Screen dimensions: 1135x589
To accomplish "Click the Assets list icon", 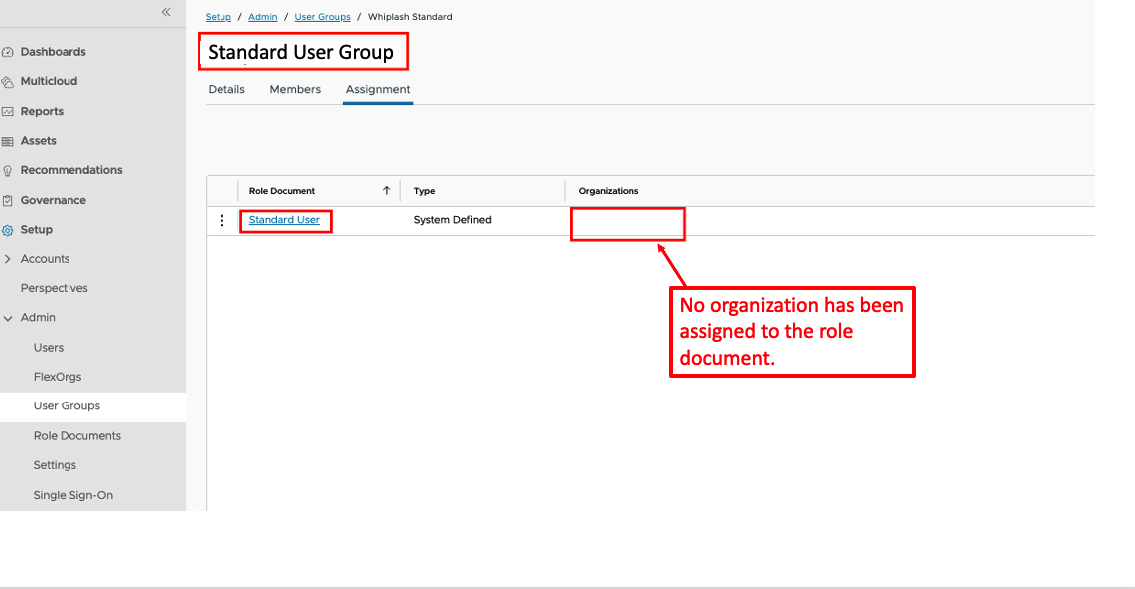I will pos(7,141).
